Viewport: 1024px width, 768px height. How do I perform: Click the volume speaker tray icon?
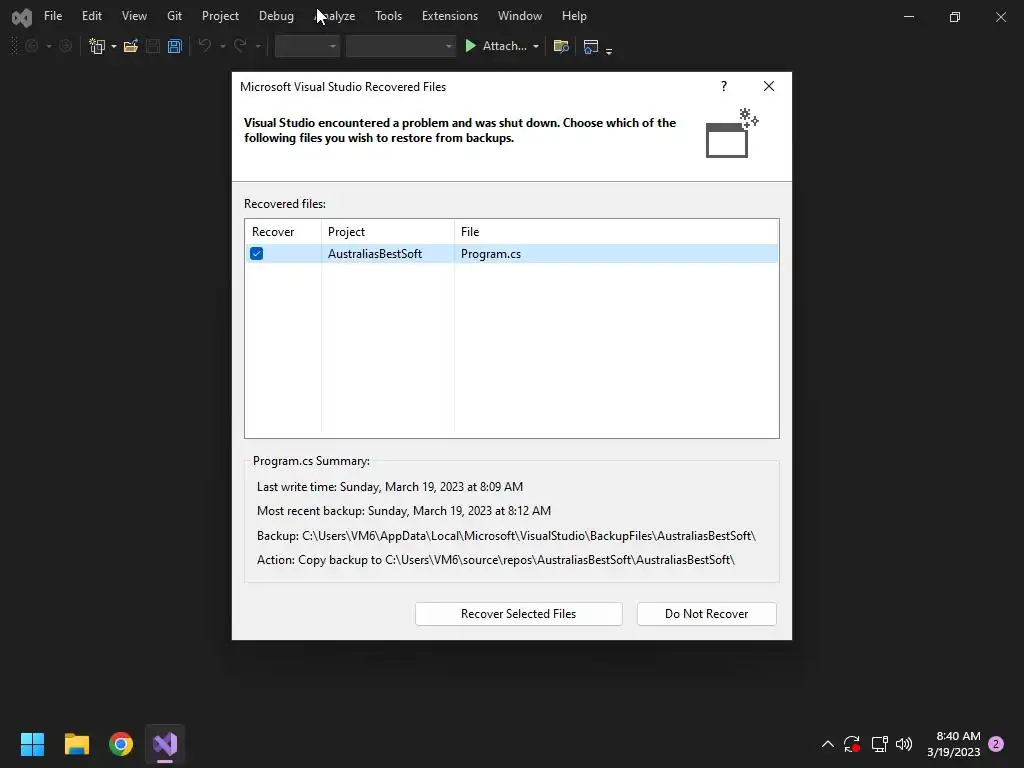[904, 744]
